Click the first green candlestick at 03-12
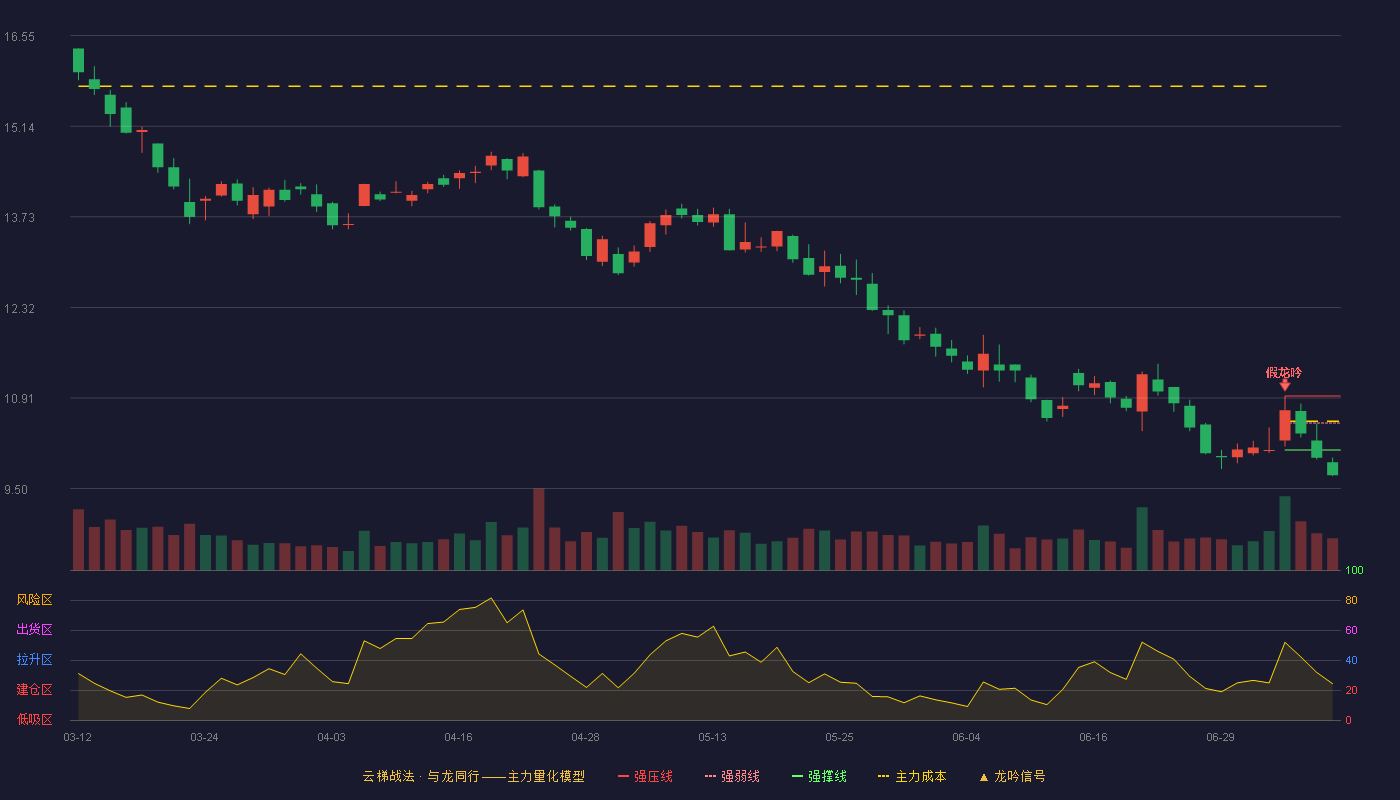Image resolution: width=1400 pixels, height=800 pixels. pos(78,60)
